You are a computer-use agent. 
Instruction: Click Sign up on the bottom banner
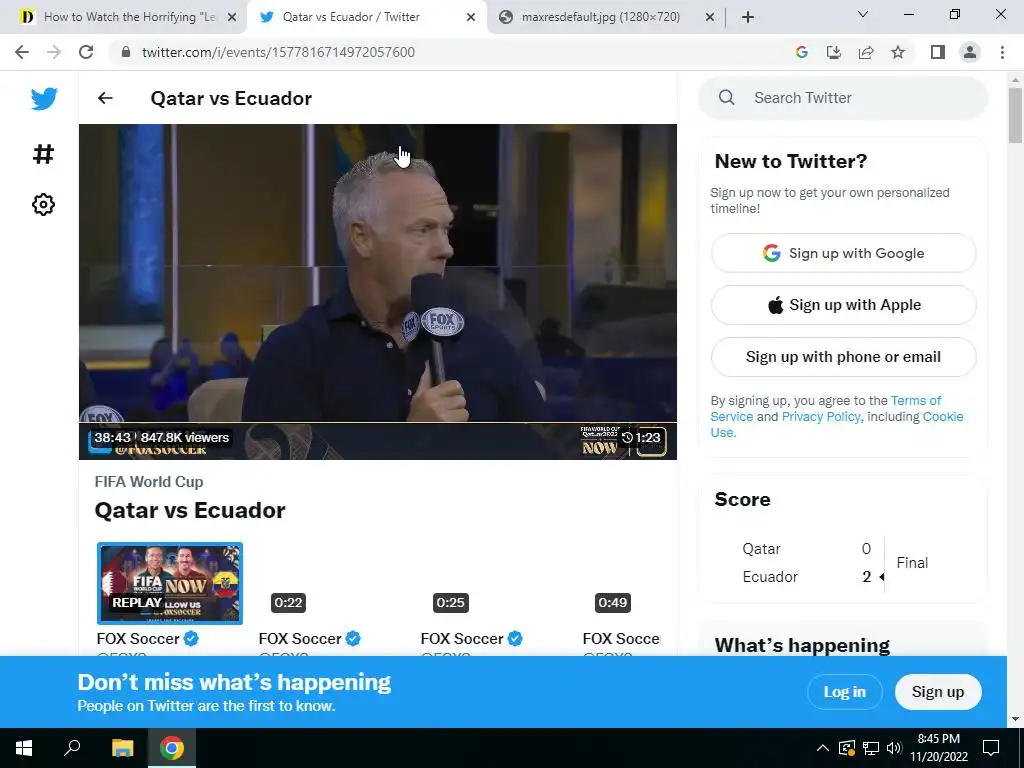[938, 692]
